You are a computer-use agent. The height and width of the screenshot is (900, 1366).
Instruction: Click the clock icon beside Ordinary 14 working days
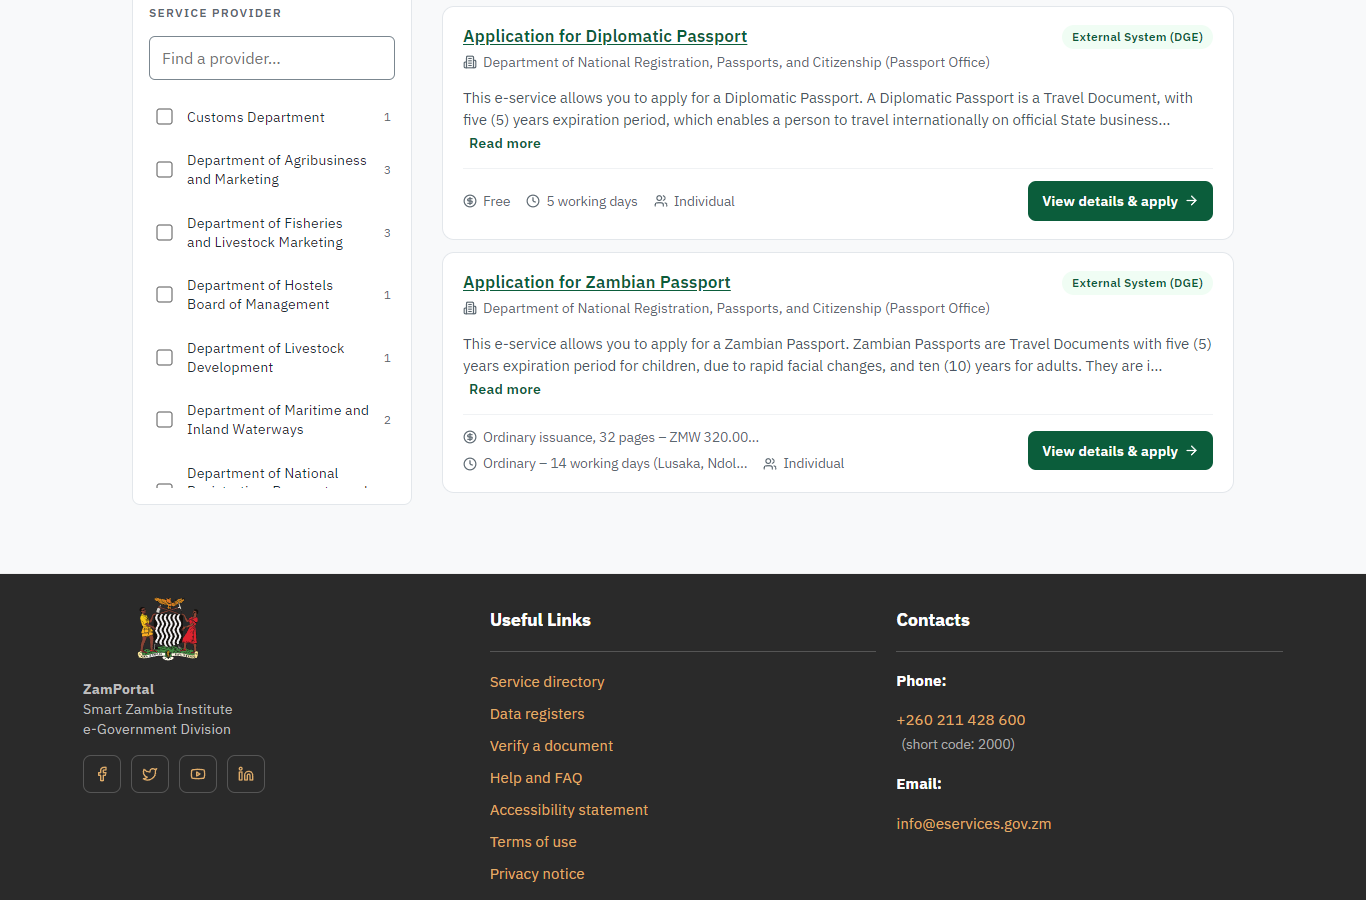coord(470,463)
